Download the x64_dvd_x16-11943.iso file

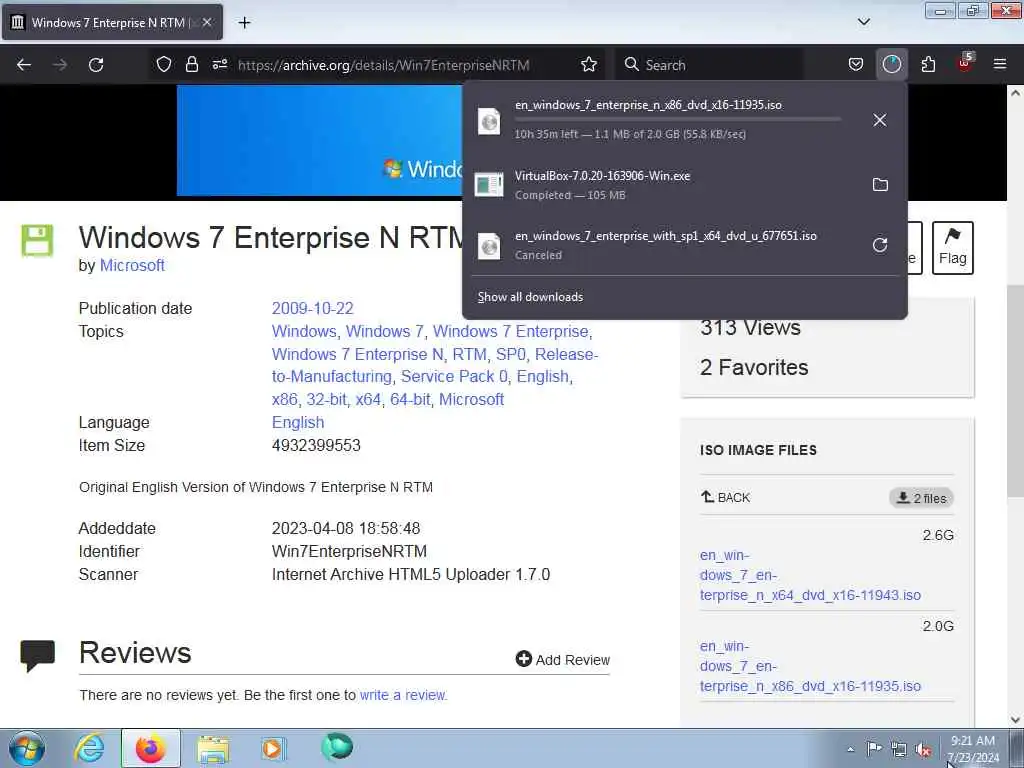810,575
